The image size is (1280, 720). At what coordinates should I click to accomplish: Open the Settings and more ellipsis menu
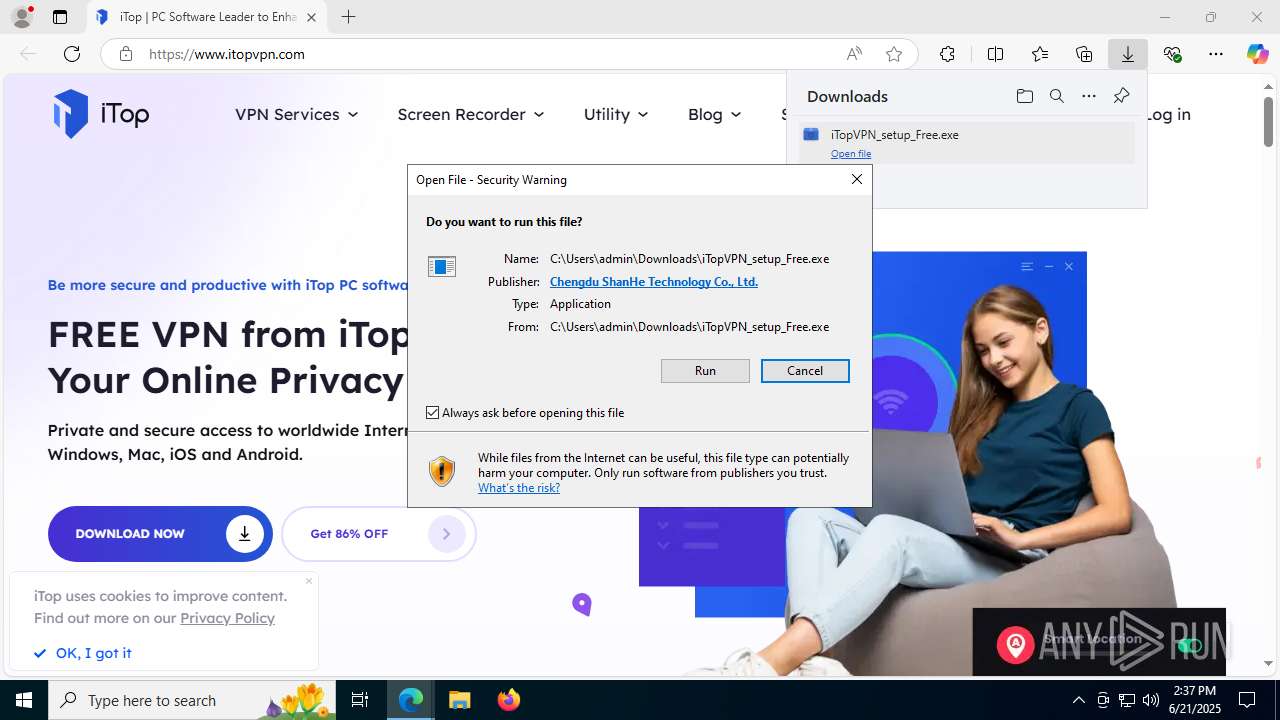click(x=1216, y=54)
